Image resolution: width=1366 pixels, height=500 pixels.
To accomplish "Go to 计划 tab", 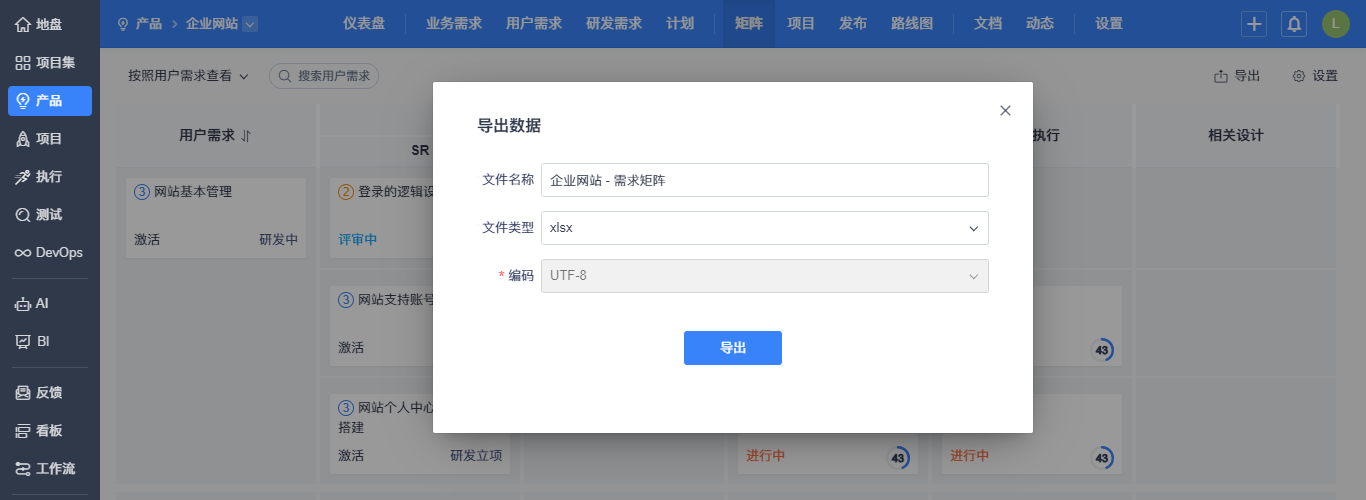I will tap(680, 24).
